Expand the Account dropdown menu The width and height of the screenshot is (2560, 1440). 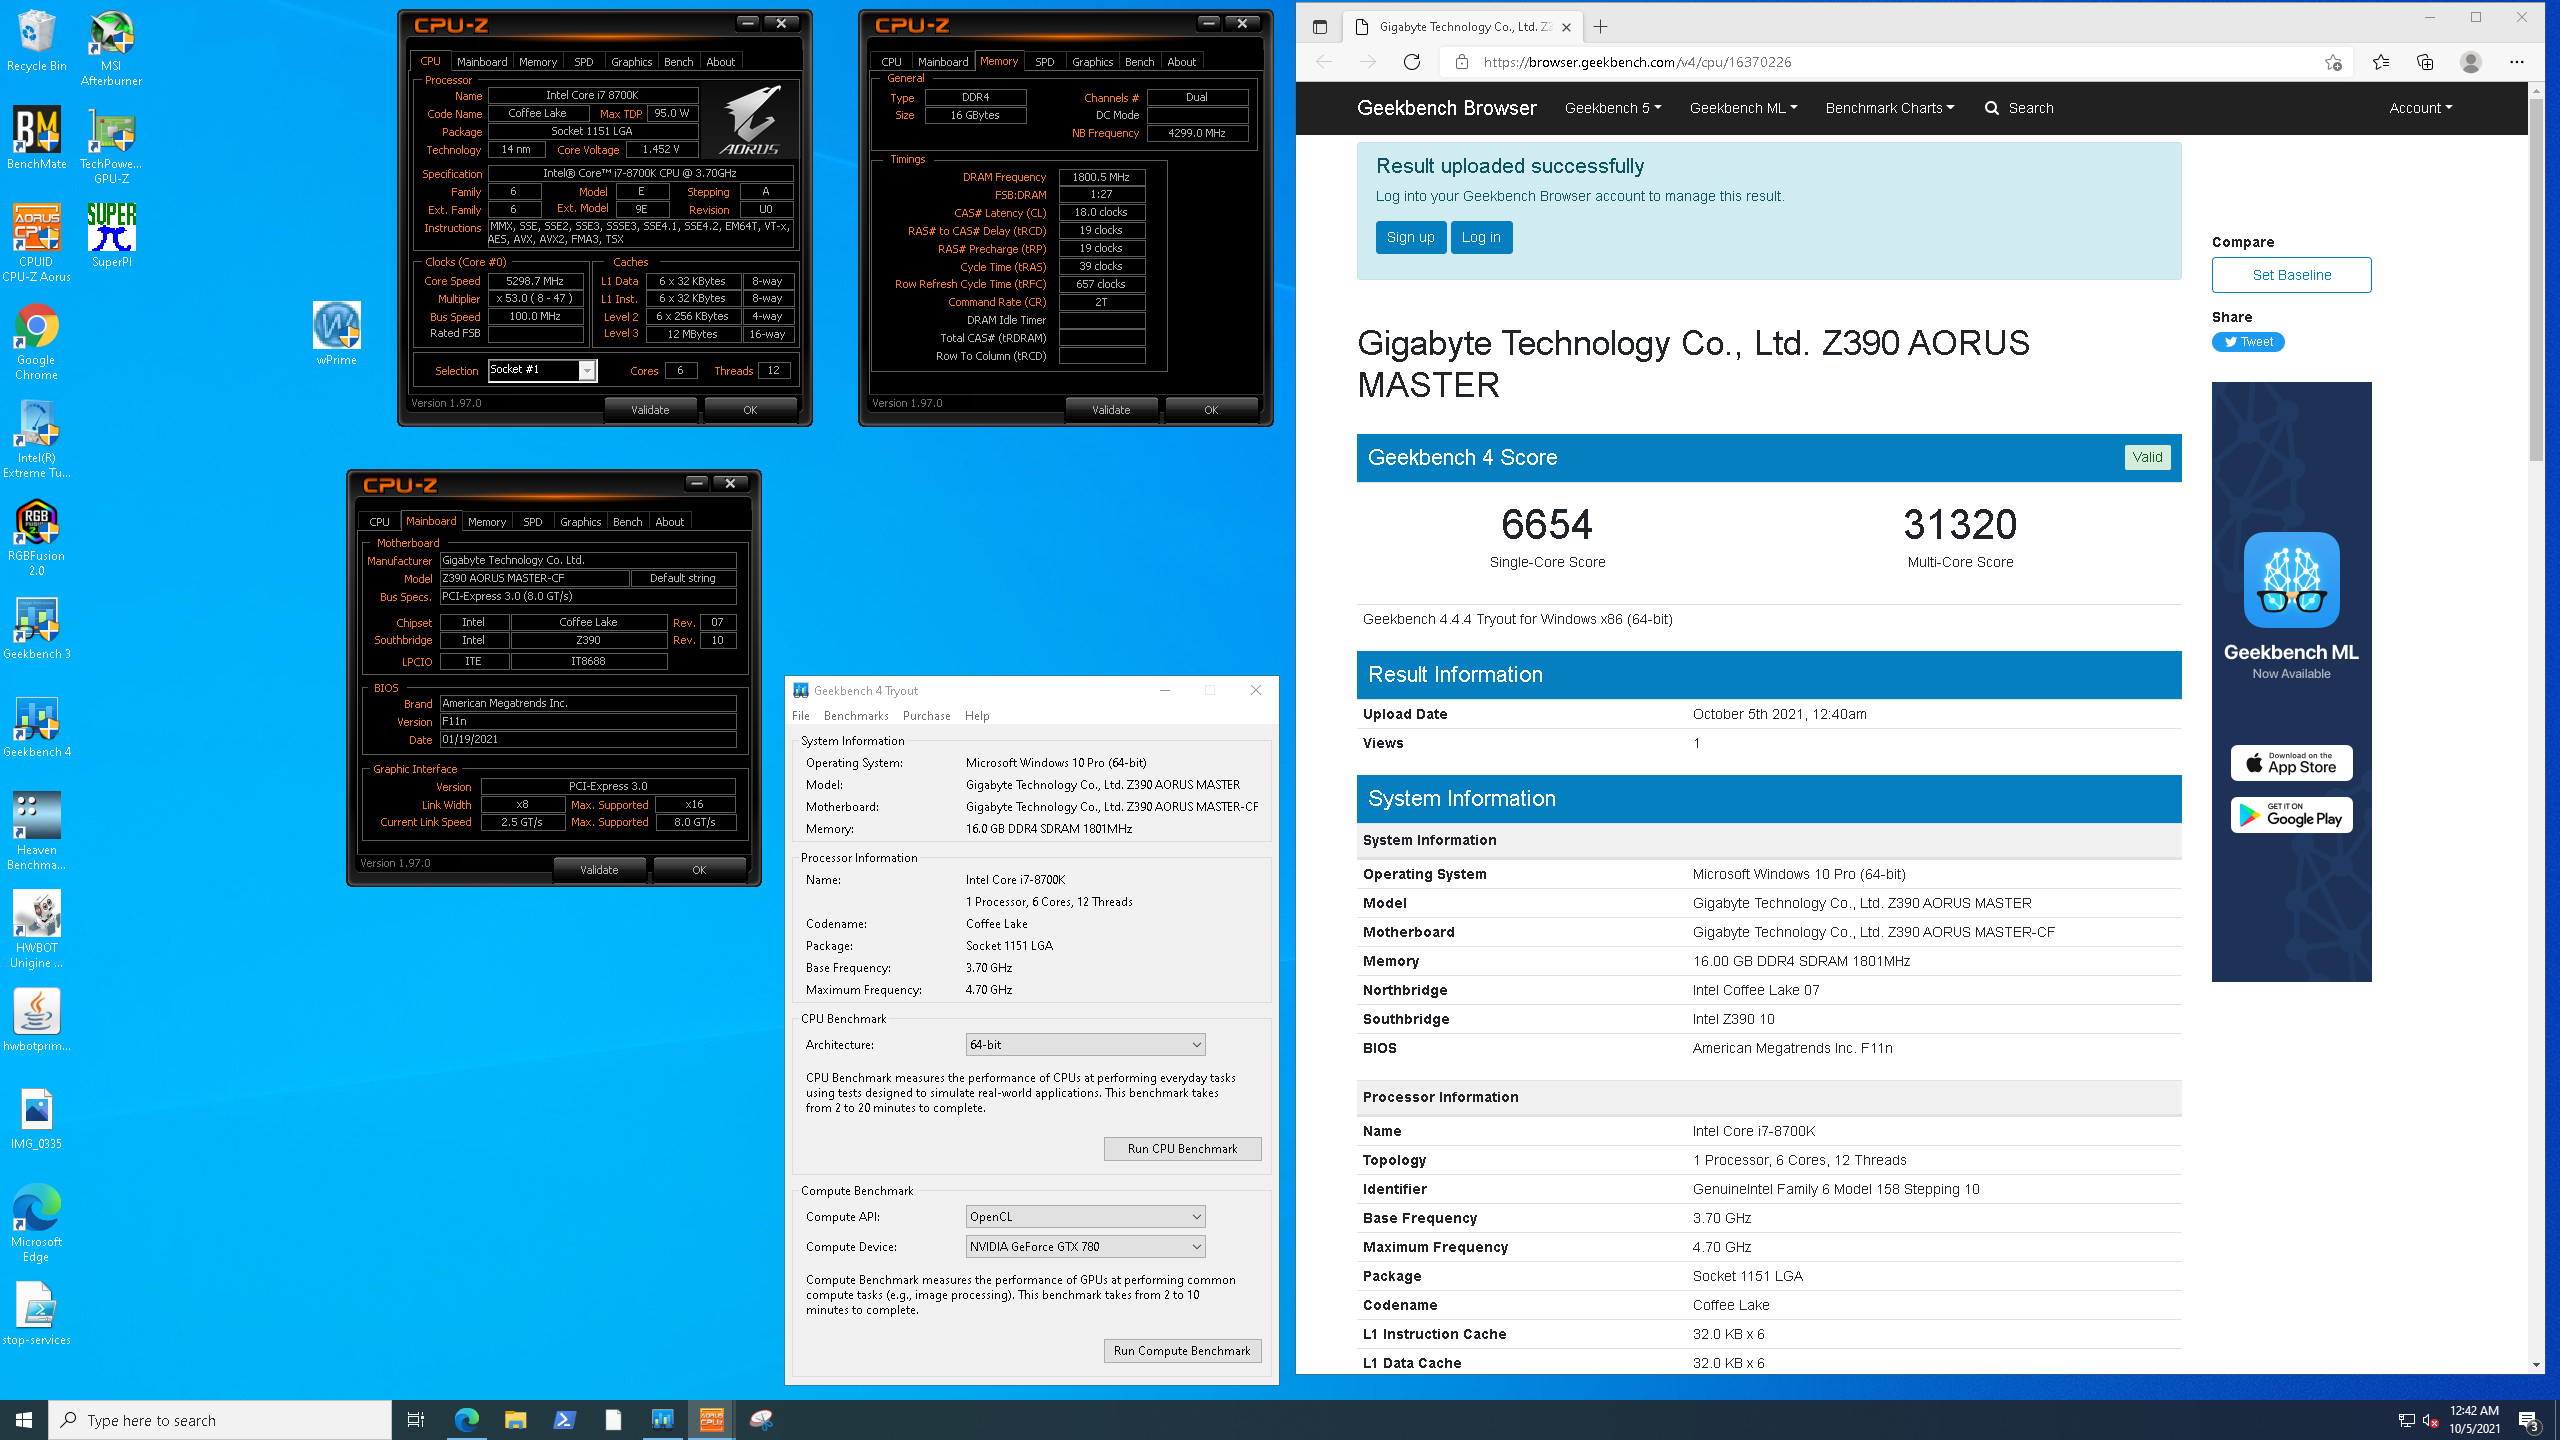(2420, 108)
